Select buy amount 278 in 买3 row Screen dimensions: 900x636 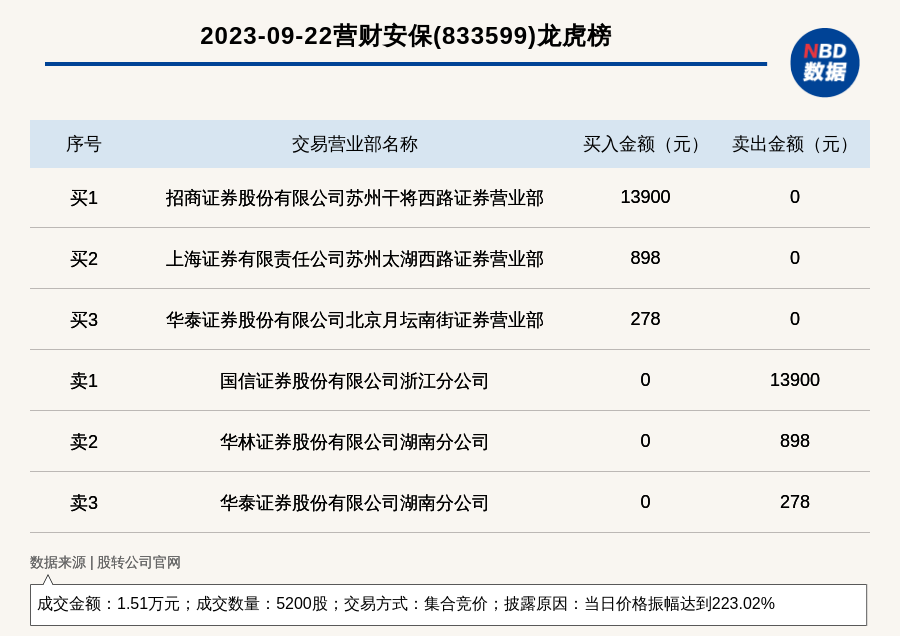point(645,319)
